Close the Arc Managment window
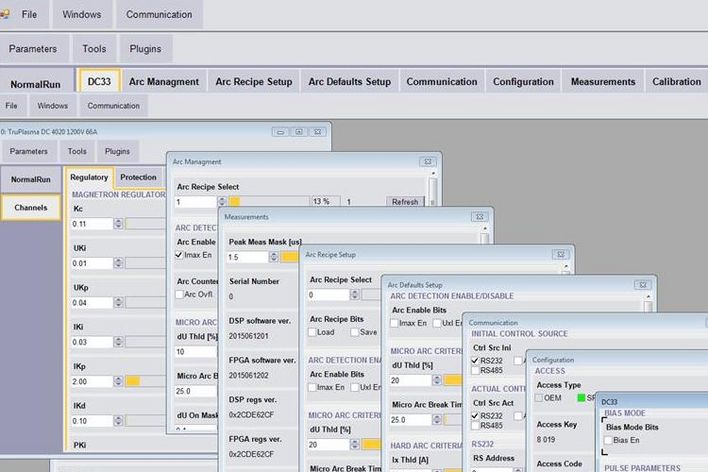This screenshot has height=472, width=708. 427,160
